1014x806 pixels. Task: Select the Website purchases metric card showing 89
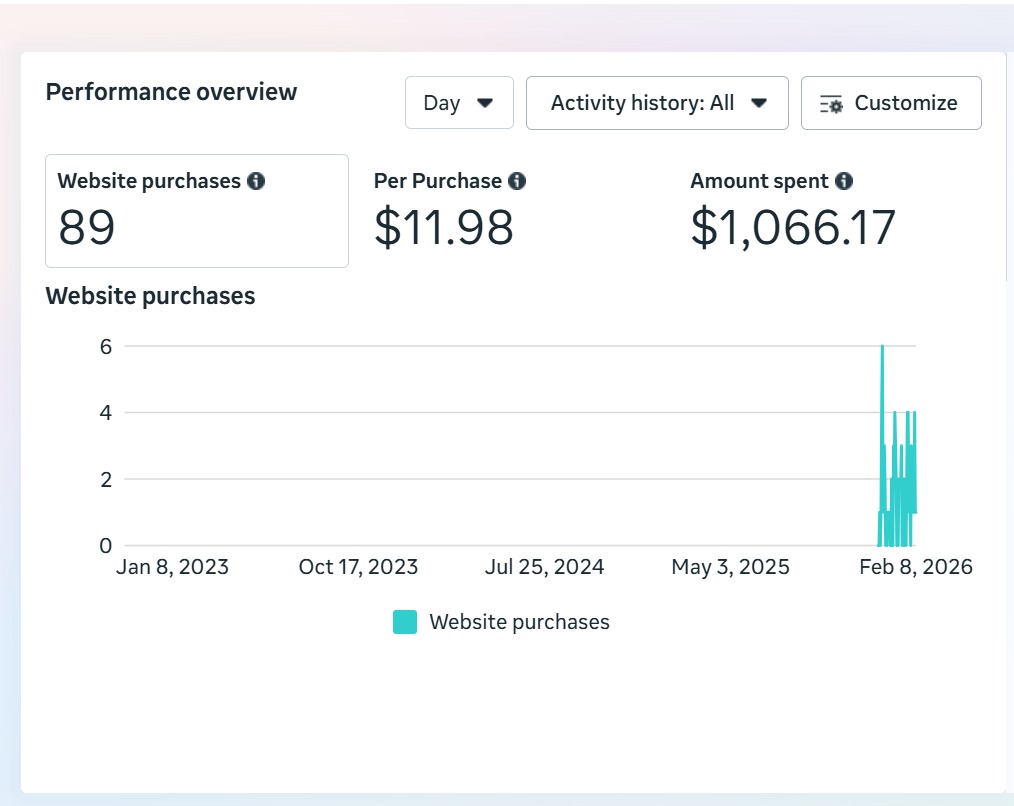[197, 211]
